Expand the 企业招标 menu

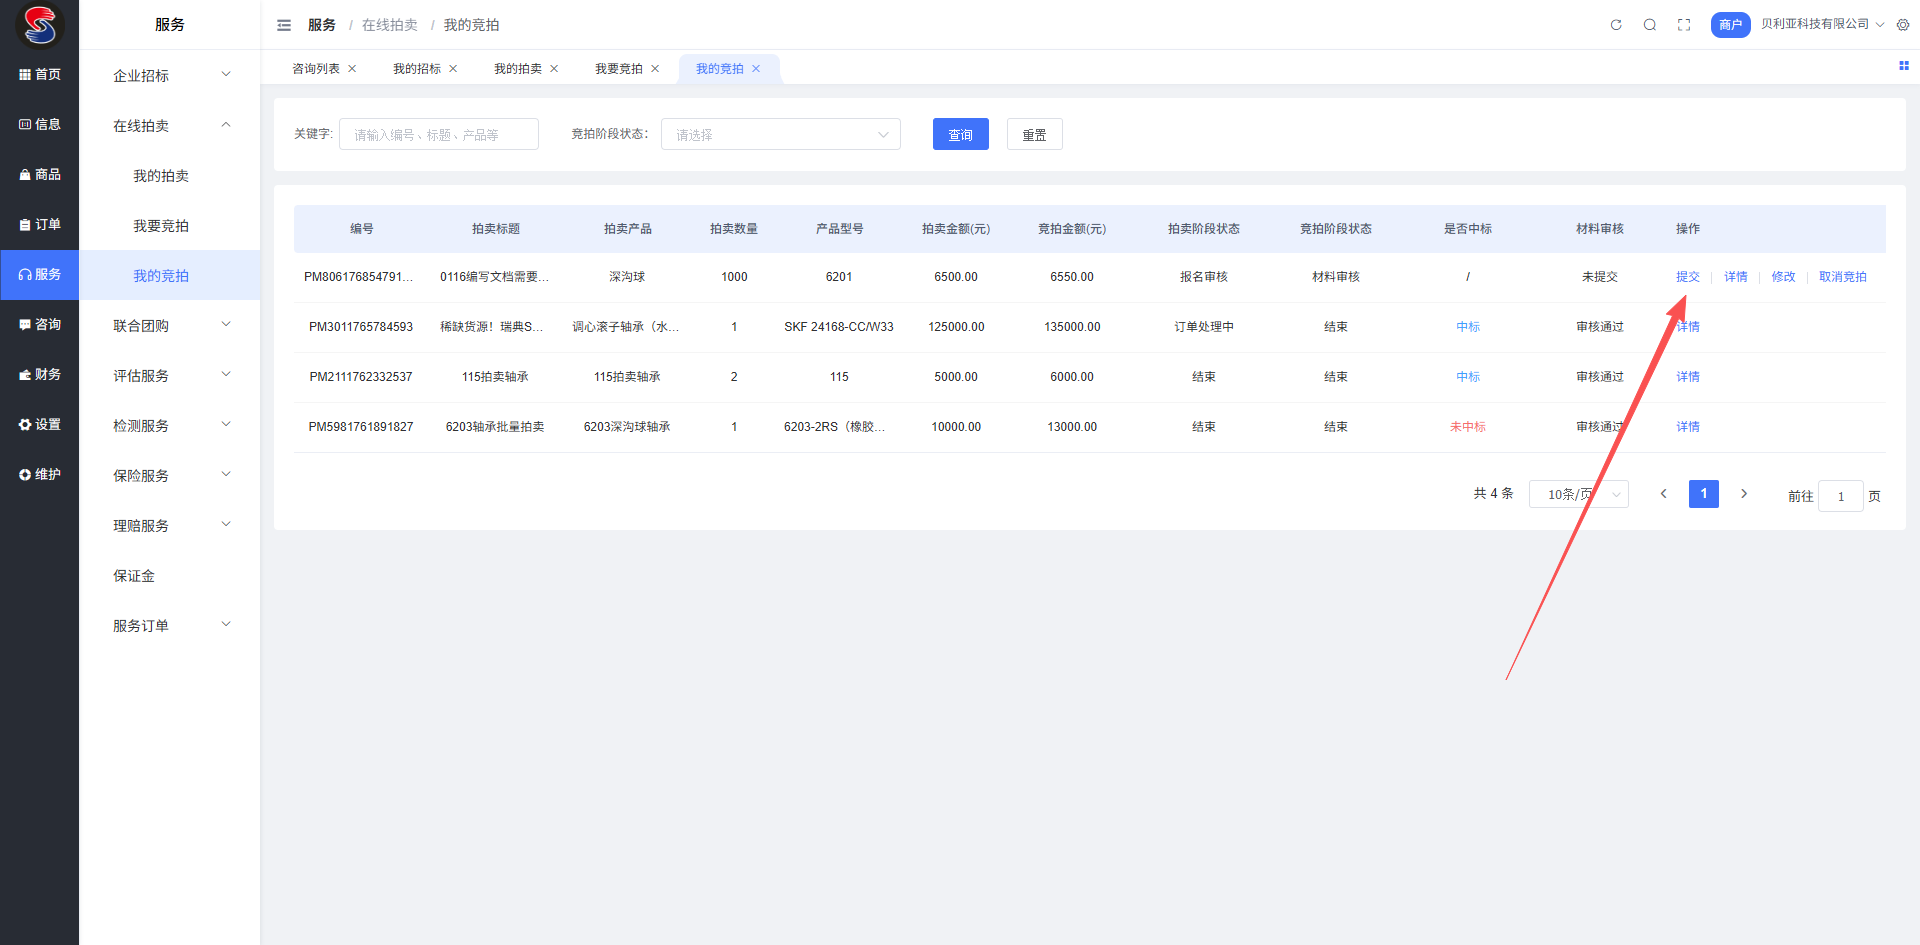pyautogui.click(x=170, y=76)
